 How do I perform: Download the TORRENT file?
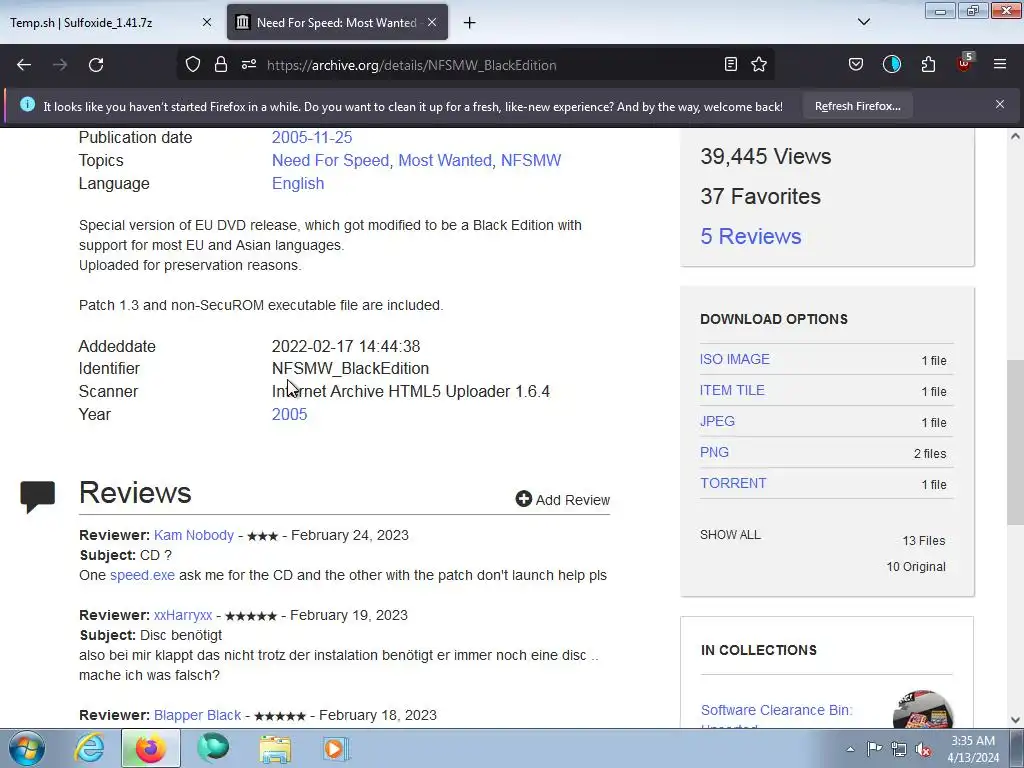tap(733, 483)
